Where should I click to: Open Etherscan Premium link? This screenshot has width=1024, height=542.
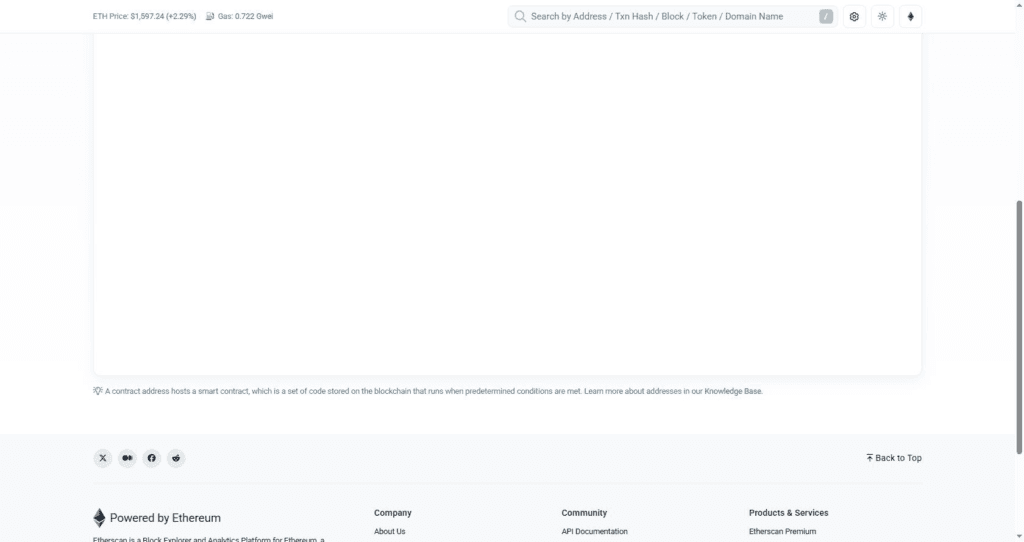pyautogui.click(x=782, y=532)
